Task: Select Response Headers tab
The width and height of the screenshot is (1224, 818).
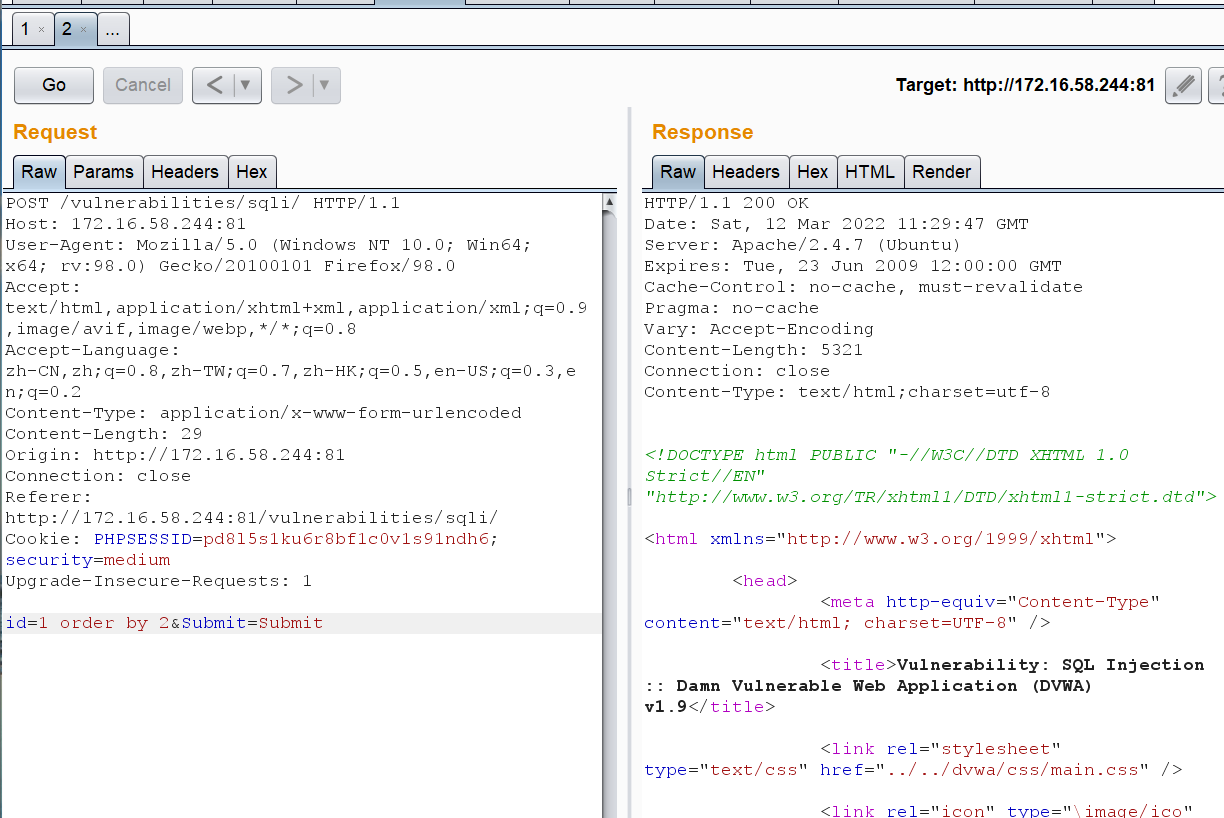Action: click(746, 172)
